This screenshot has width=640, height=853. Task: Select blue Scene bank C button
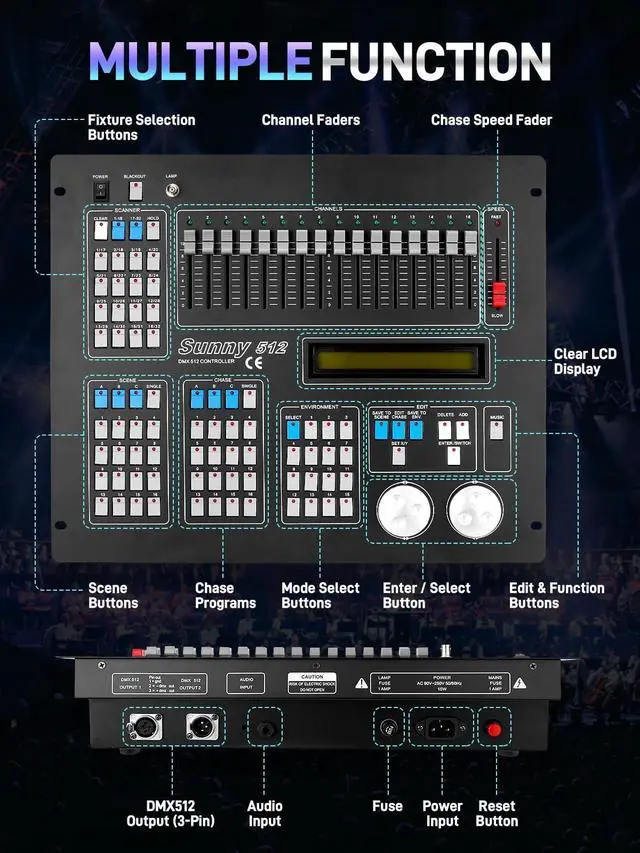pos(136,399)
